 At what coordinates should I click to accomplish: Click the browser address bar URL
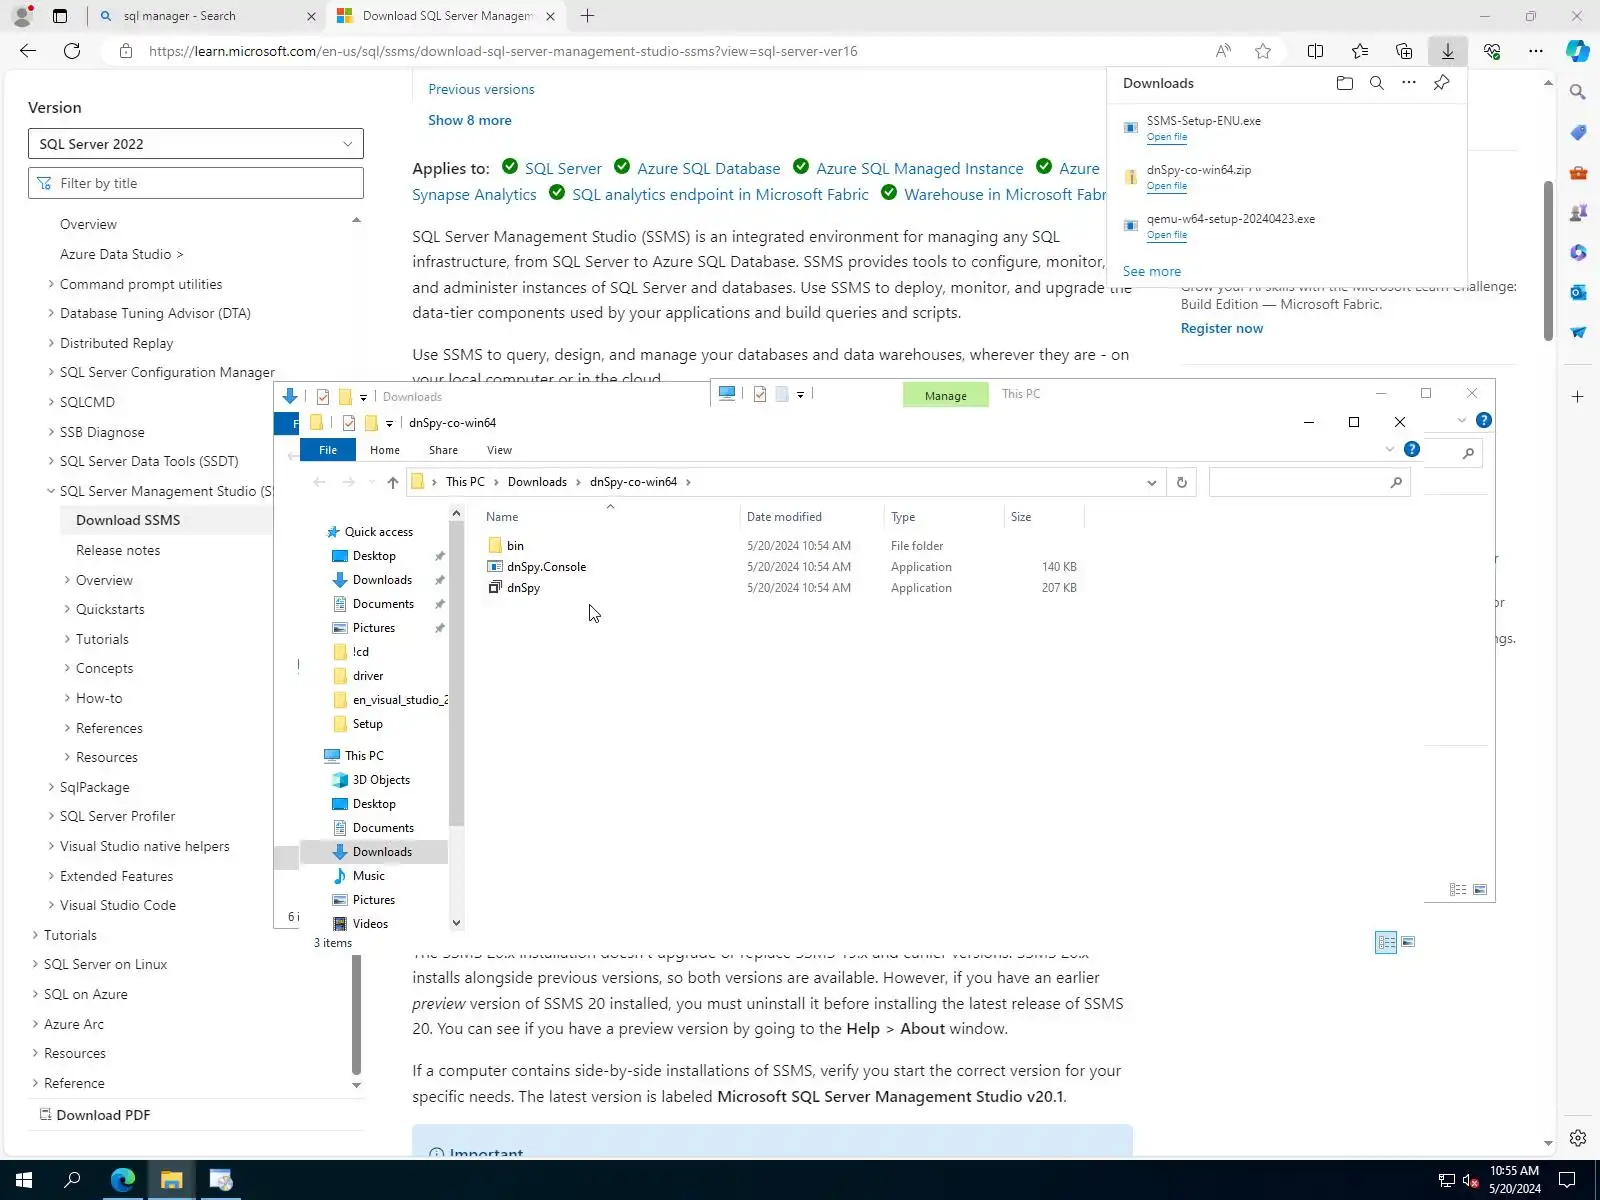pyautogui.click(x=503, y=51)
